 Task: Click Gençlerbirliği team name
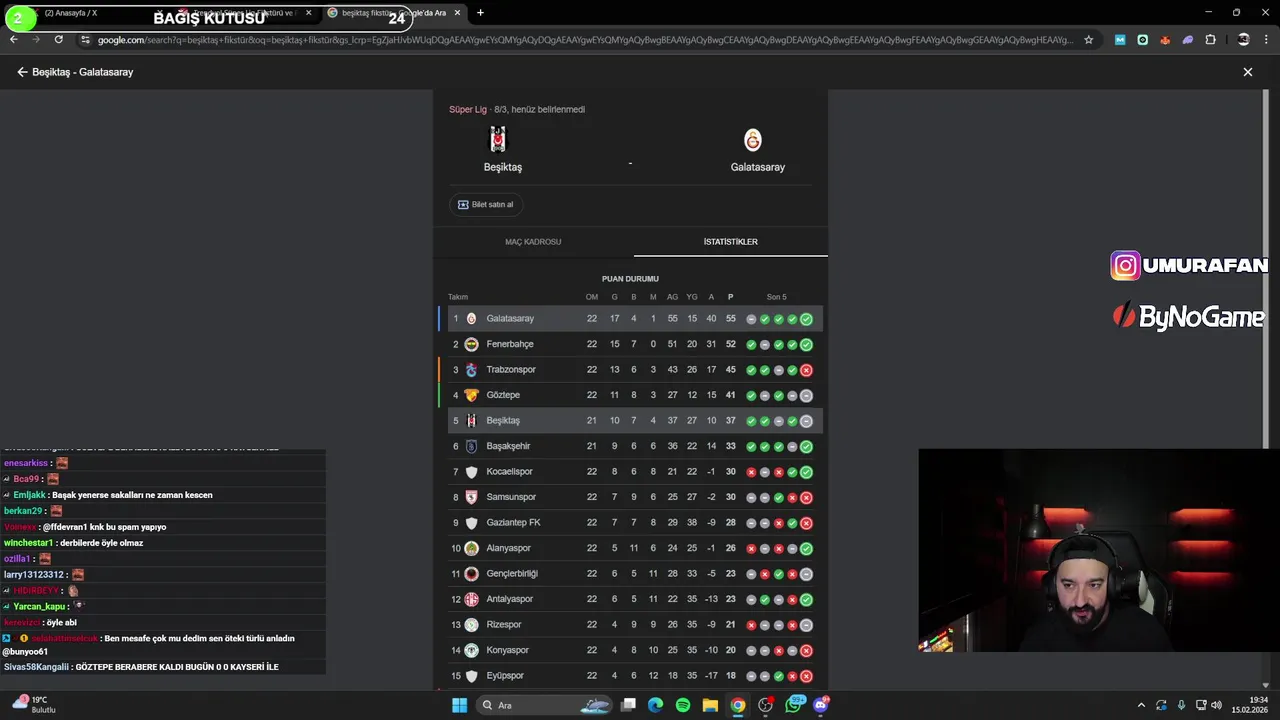coord(512,574)
